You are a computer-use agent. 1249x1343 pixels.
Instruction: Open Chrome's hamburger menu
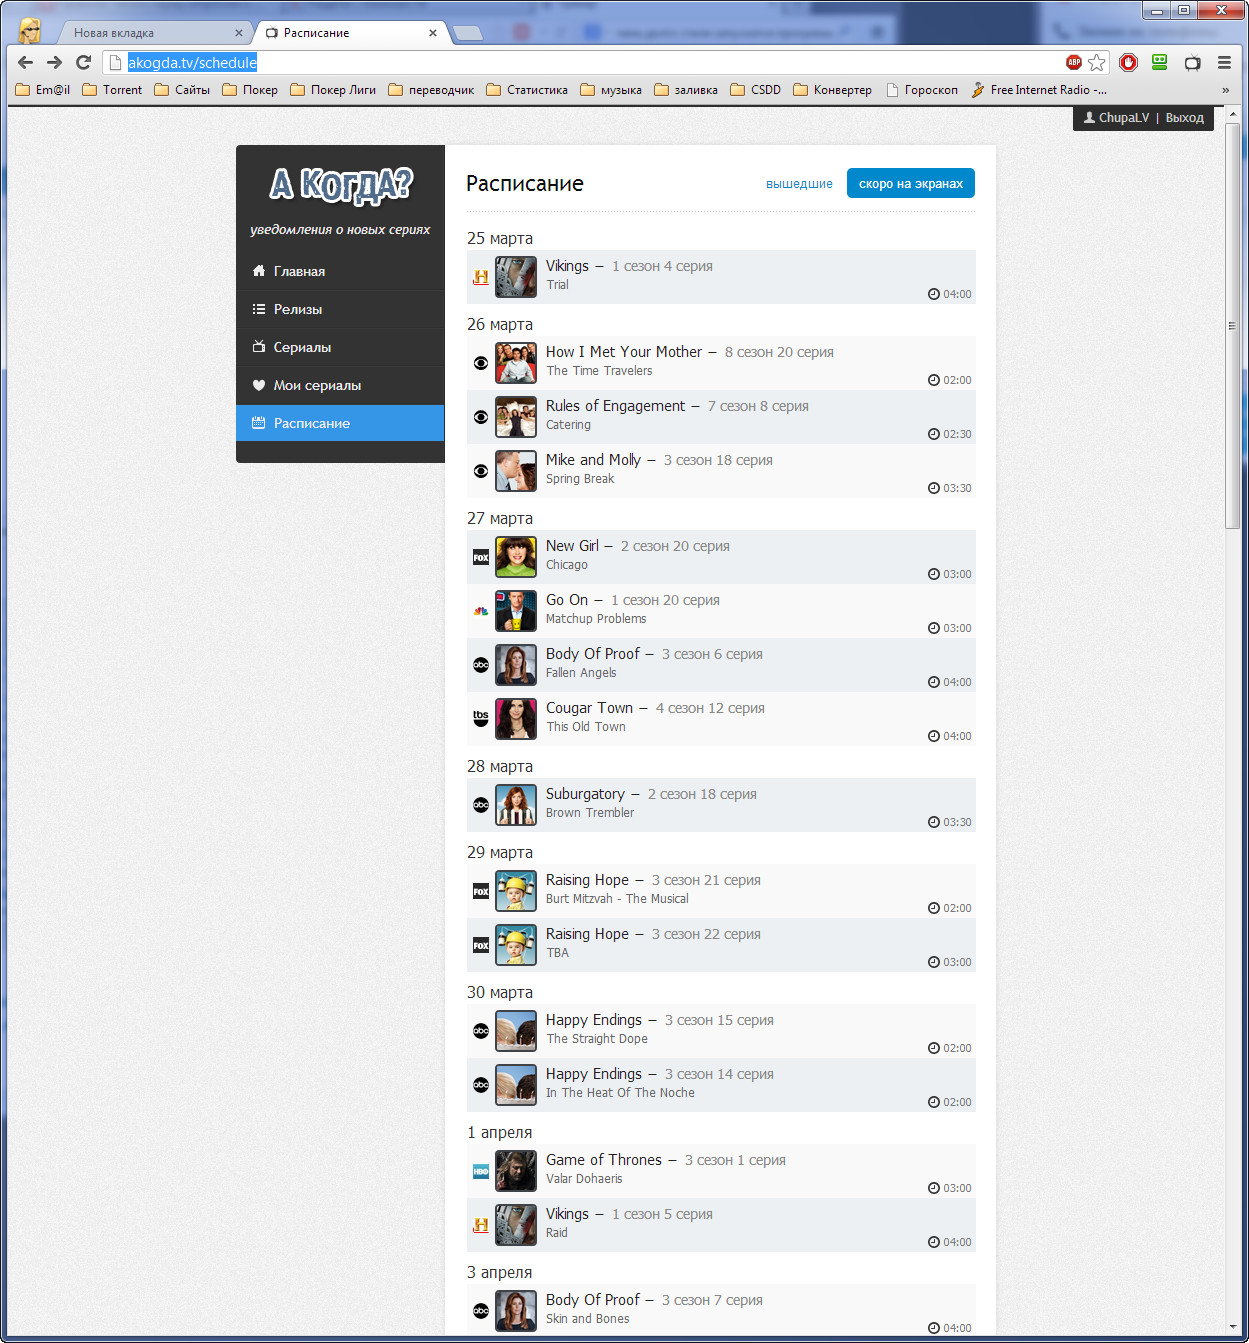click(1224, 62)
